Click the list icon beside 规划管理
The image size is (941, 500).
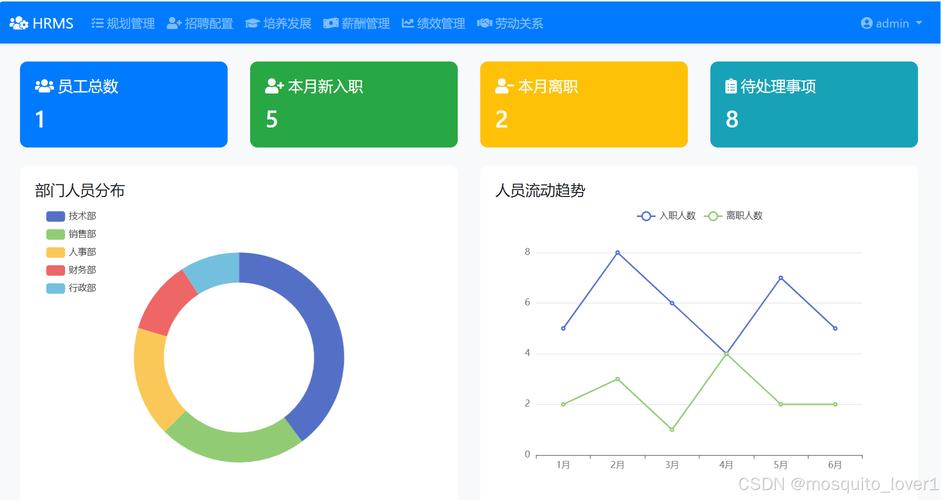coord(97,23)
